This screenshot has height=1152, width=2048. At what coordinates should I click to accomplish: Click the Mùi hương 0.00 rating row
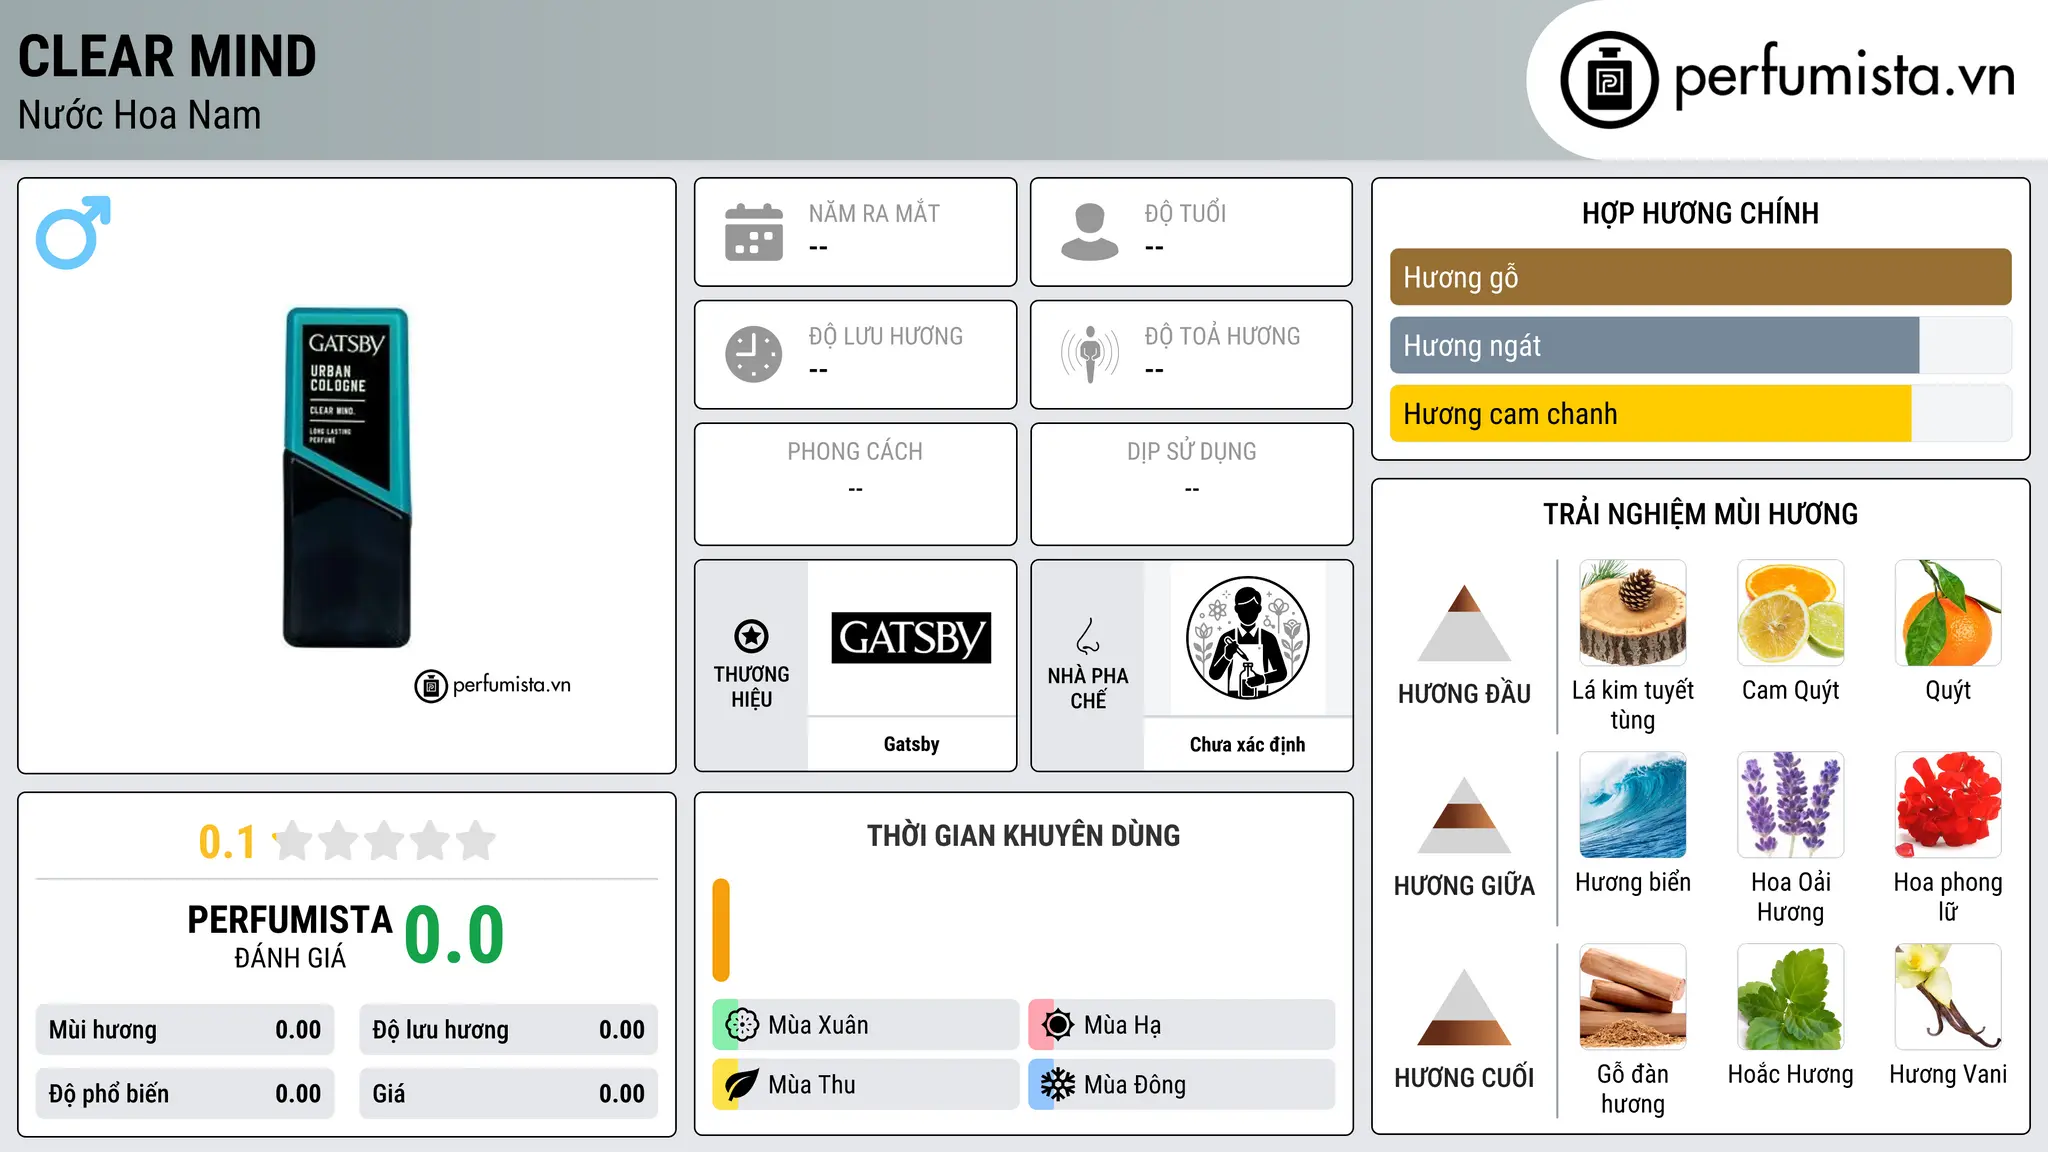185,1030
